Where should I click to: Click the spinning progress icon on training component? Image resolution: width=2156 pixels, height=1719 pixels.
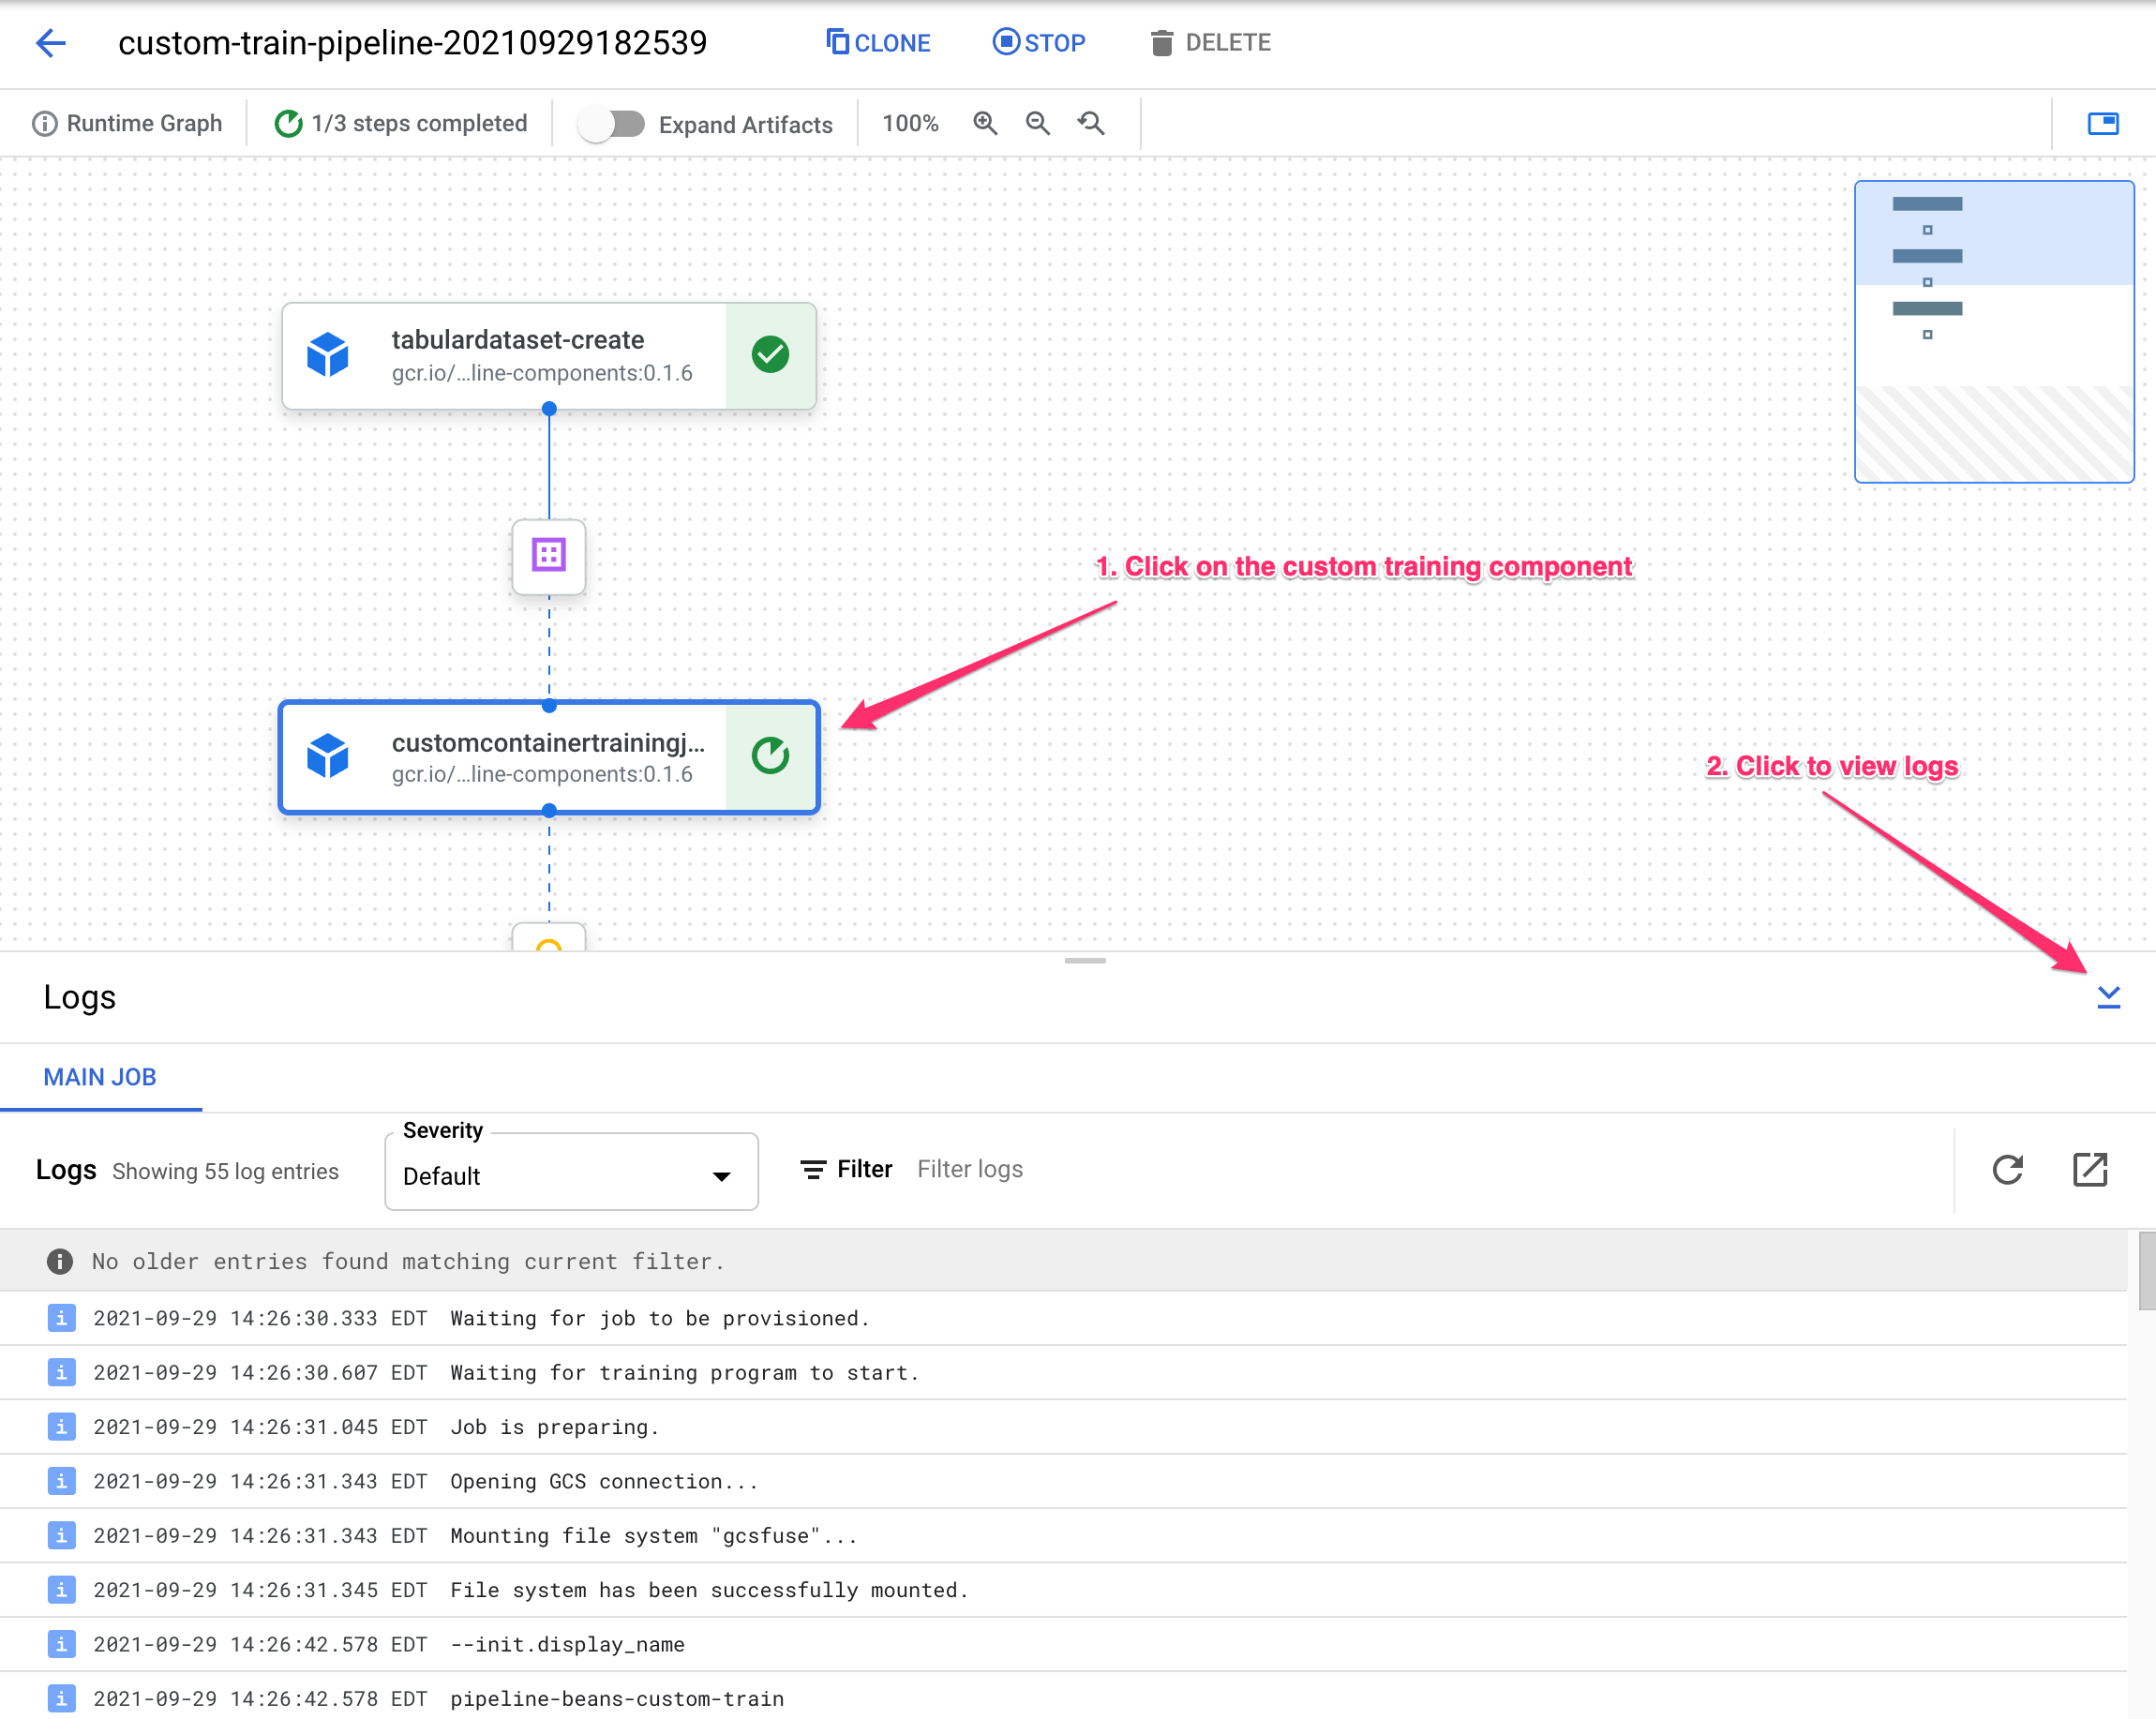[x=767, y=755]
